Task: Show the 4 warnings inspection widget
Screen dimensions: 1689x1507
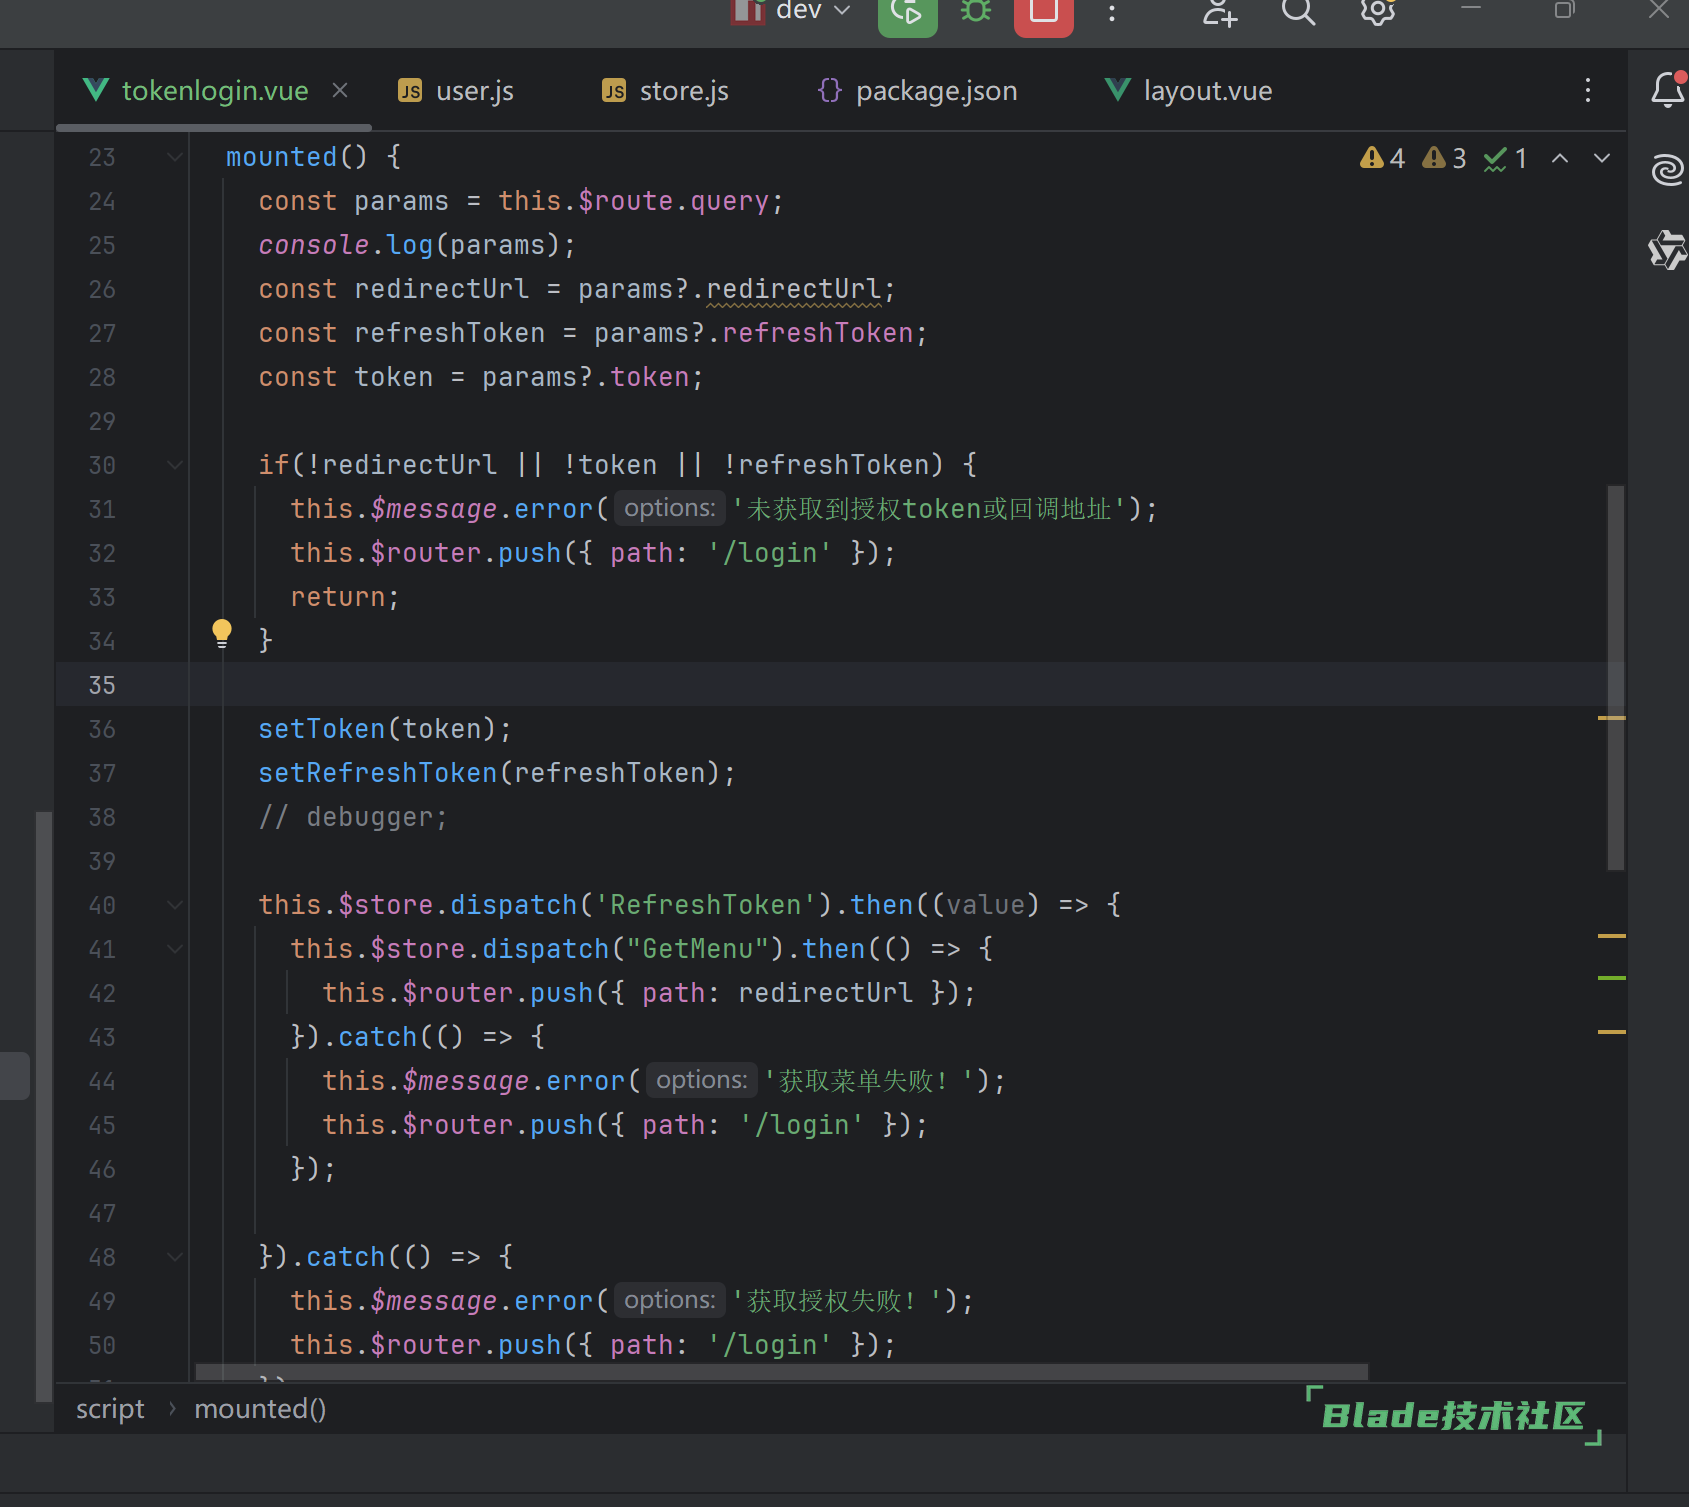Action: point(1383,158)
